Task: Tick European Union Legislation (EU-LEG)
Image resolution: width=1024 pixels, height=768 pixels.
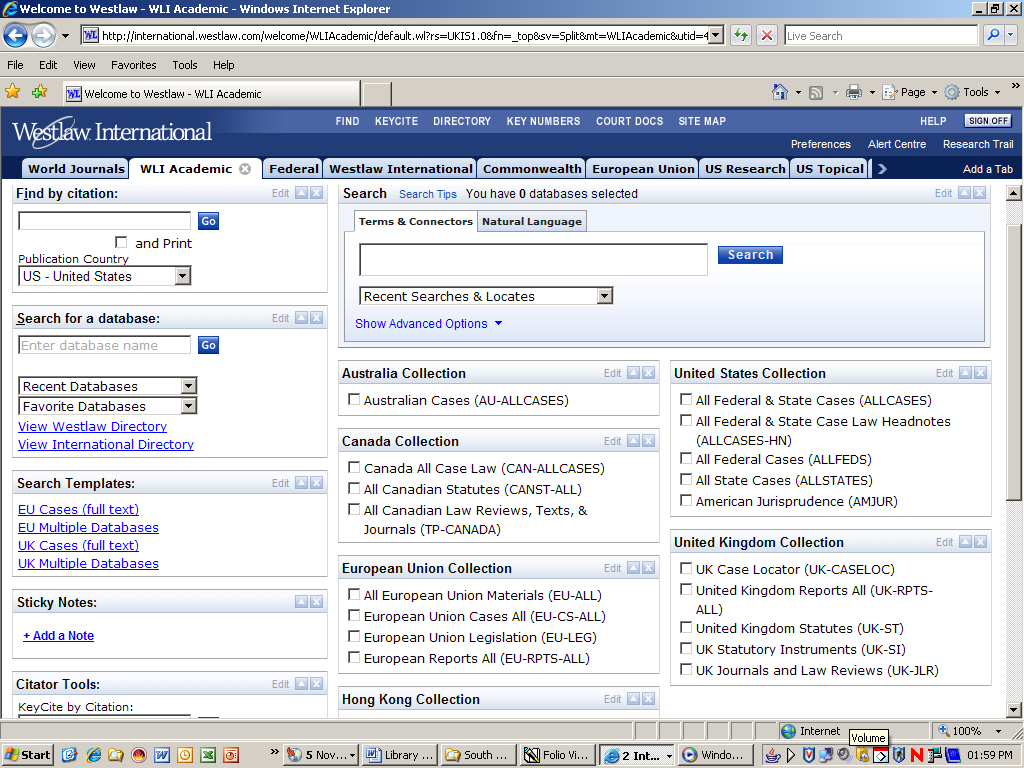Action: [354, 636]
